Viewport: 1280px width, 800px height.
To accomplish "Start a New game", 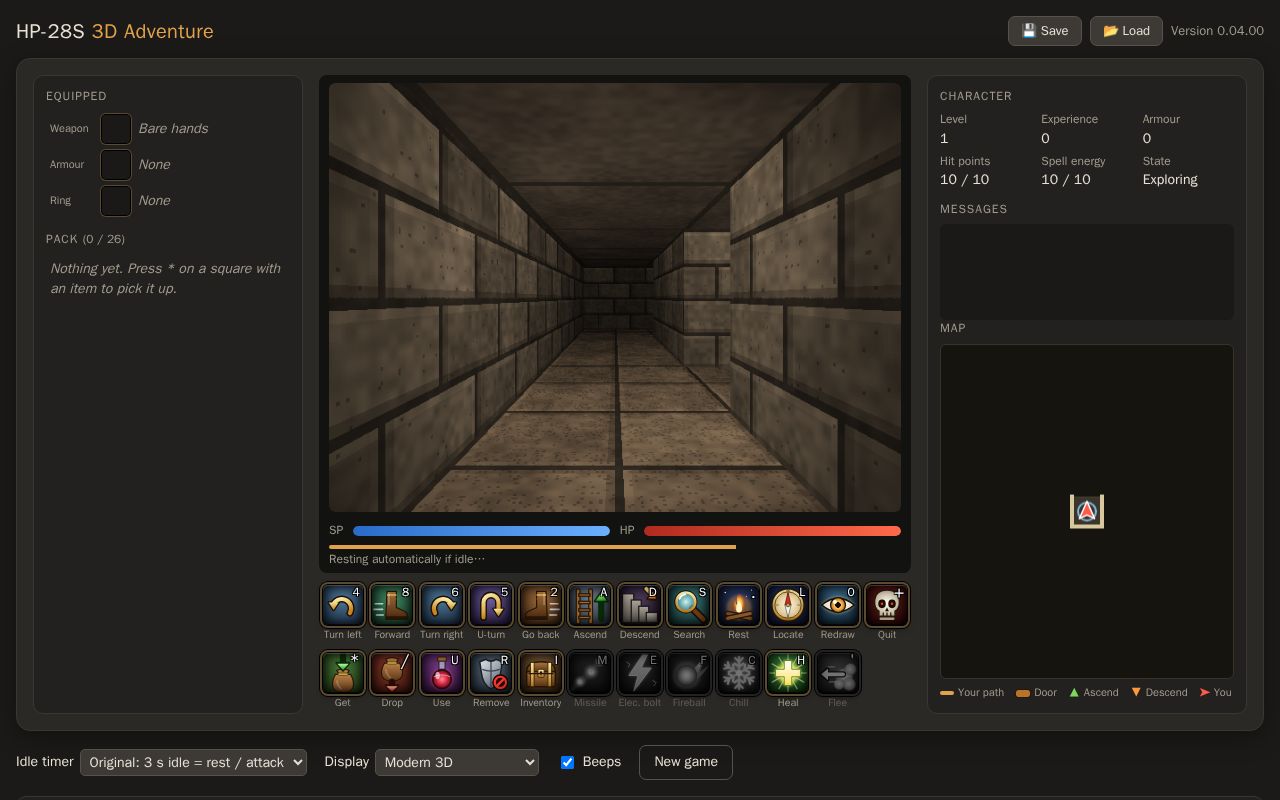I will pos(686,762).
